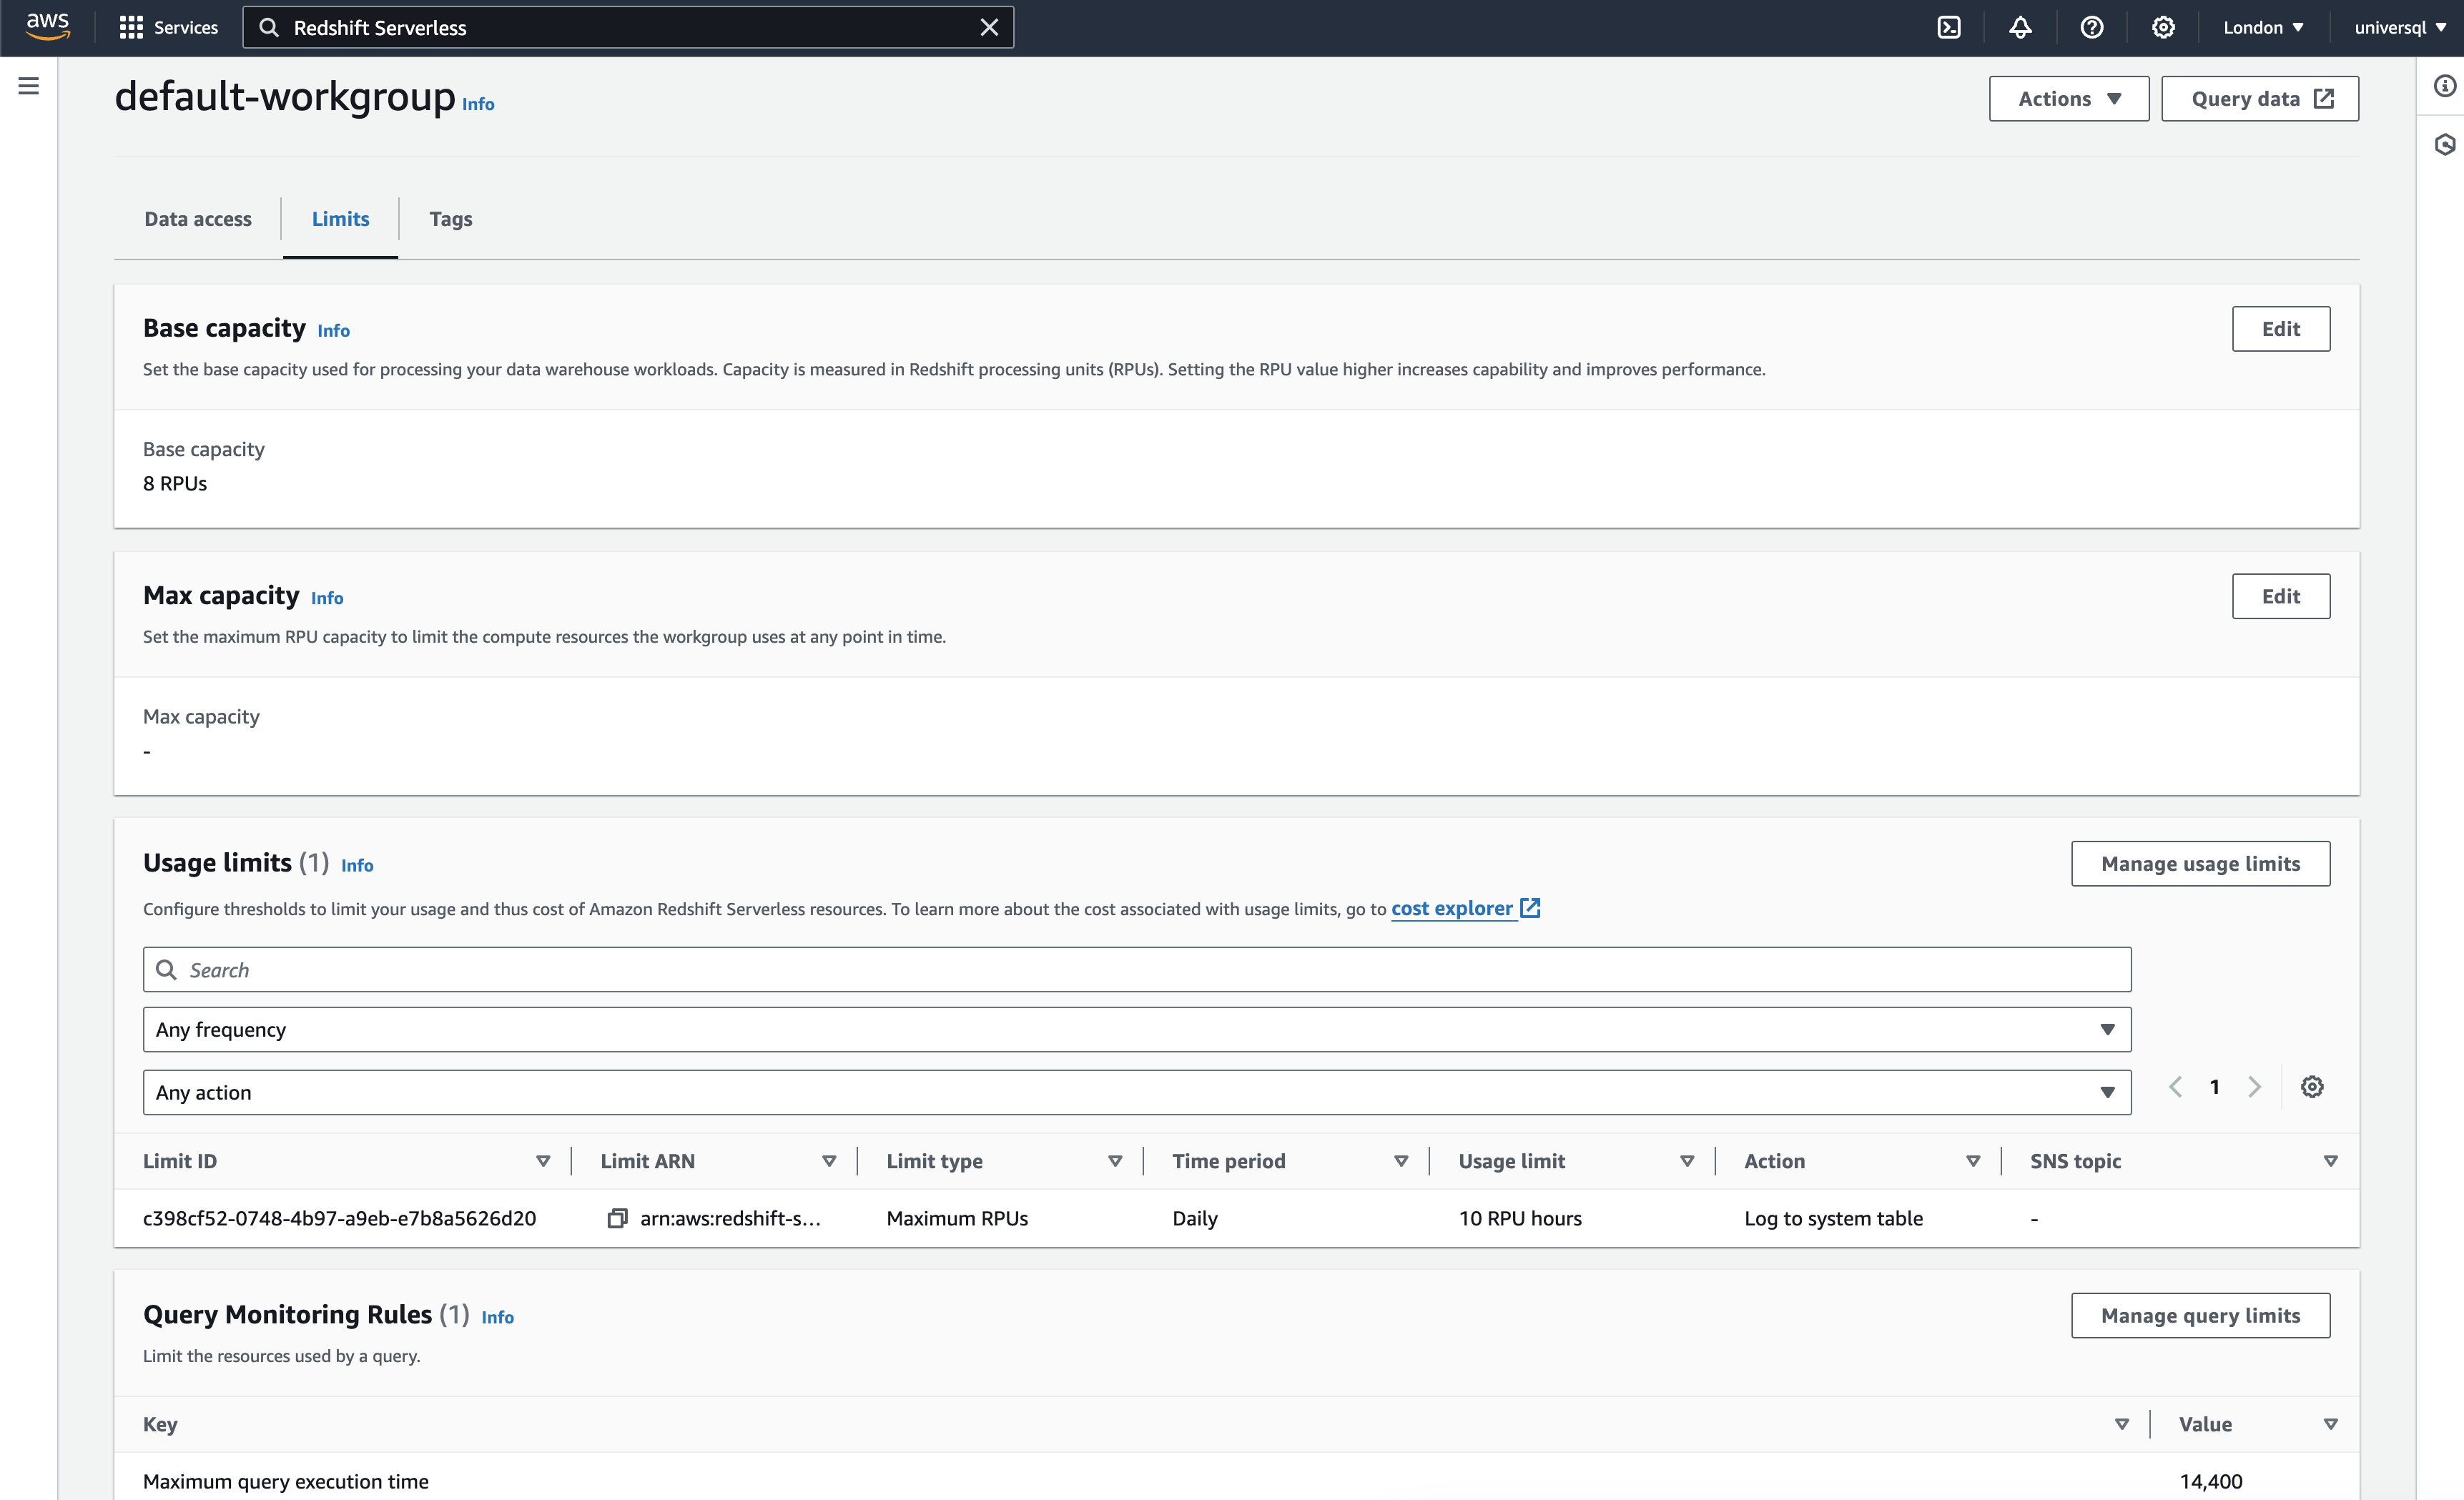Open console settings gear in top bar

[x=2163, y=27]
